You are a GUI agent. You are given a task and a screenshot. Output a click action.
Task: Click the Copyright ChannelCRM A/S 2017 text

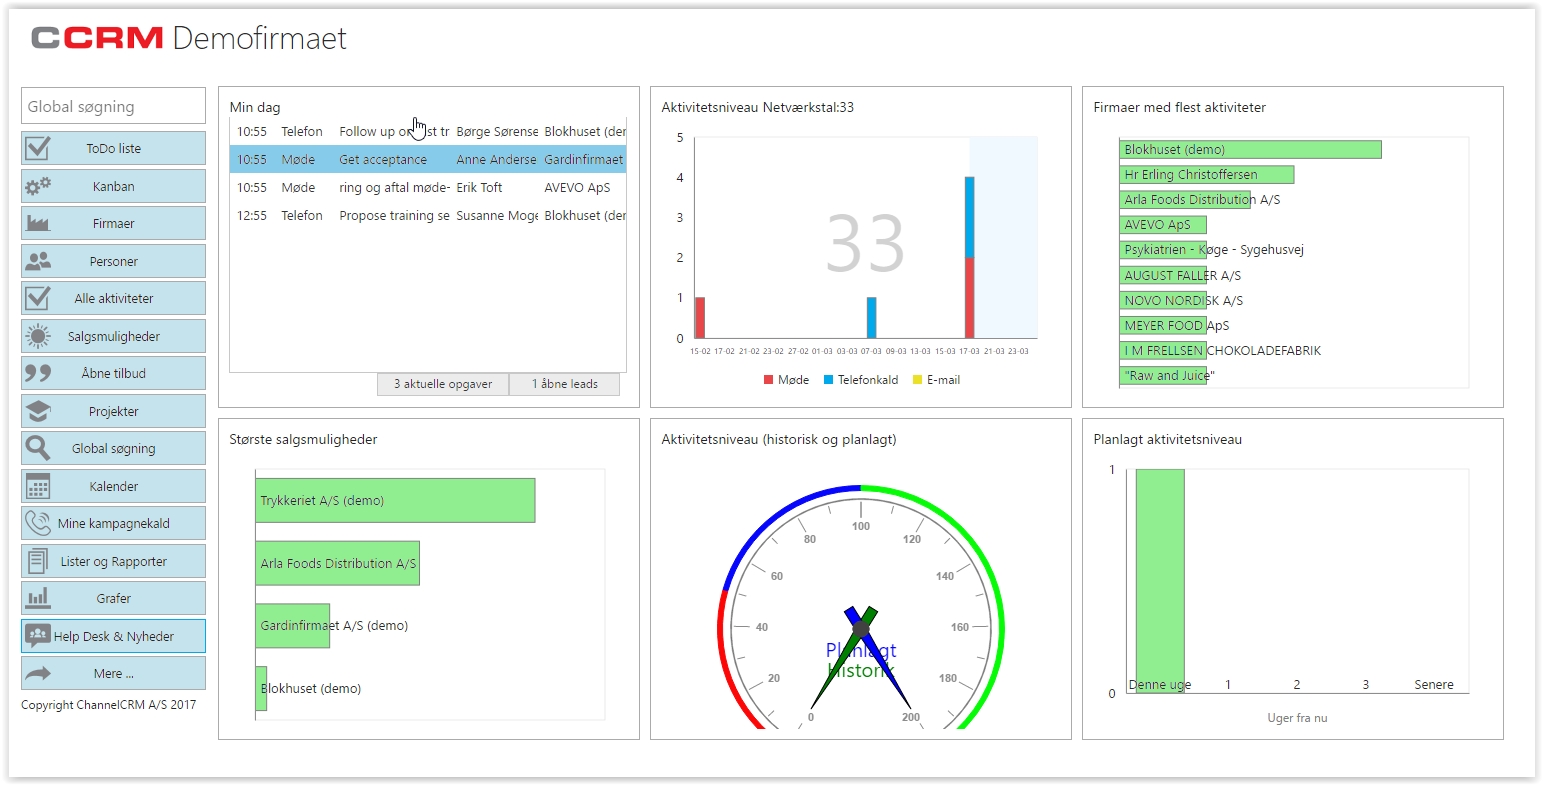pos(109,705)
